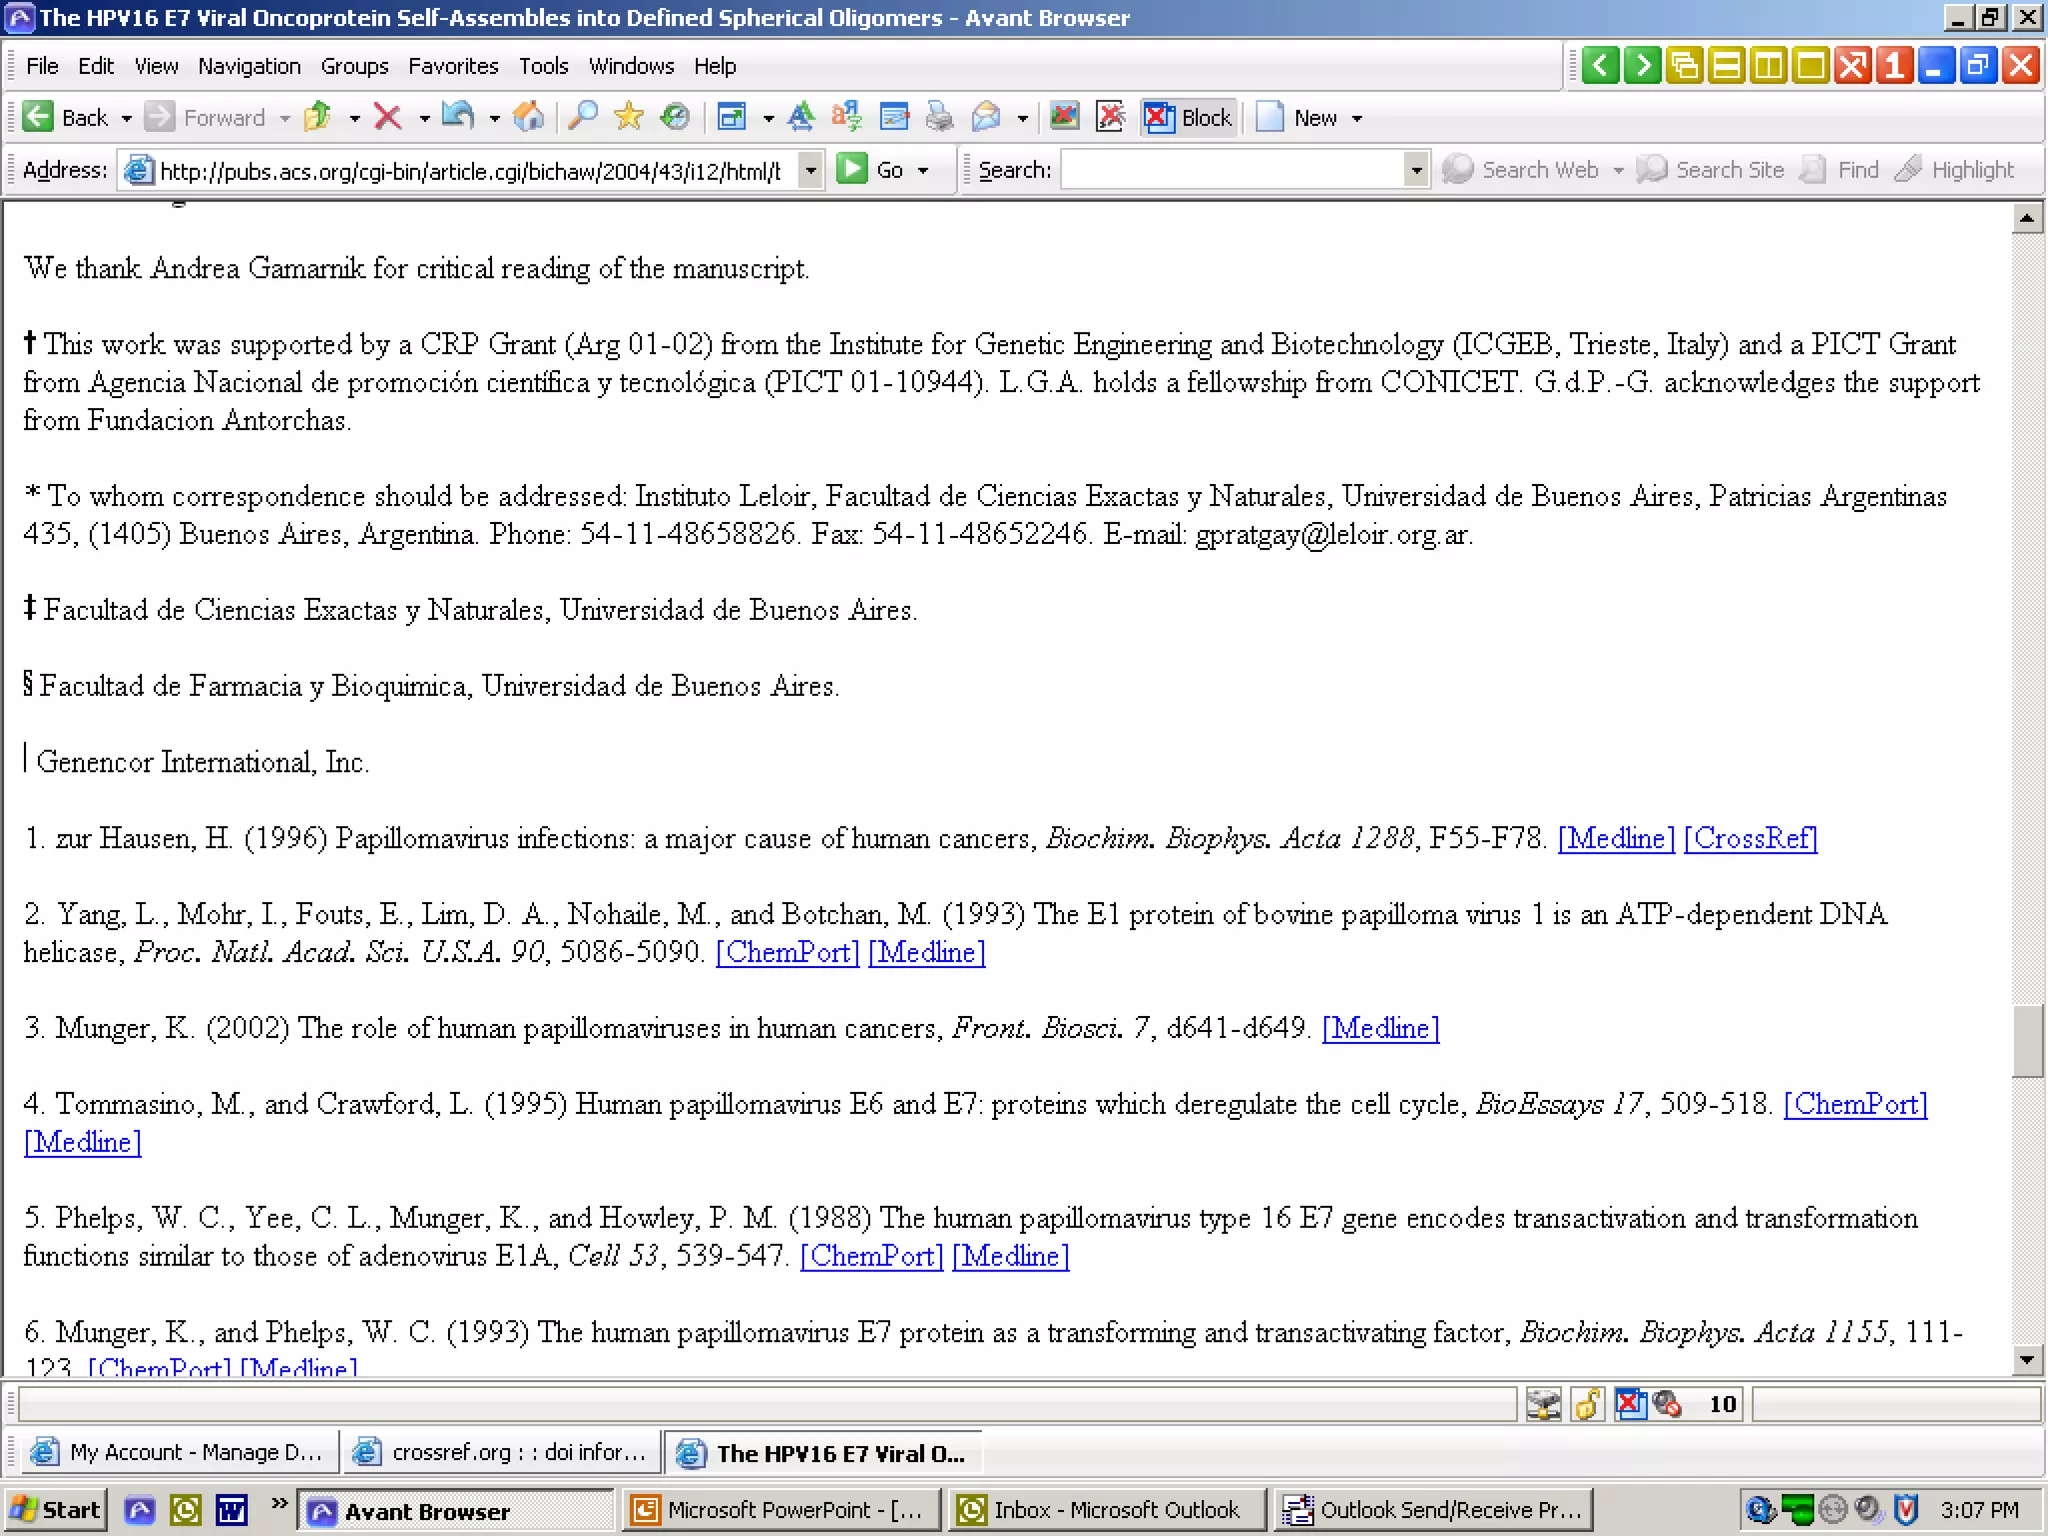Viewport: 2048px width, 1536px height.
Task: Click the Home page icon
Action: pos(528,118)
